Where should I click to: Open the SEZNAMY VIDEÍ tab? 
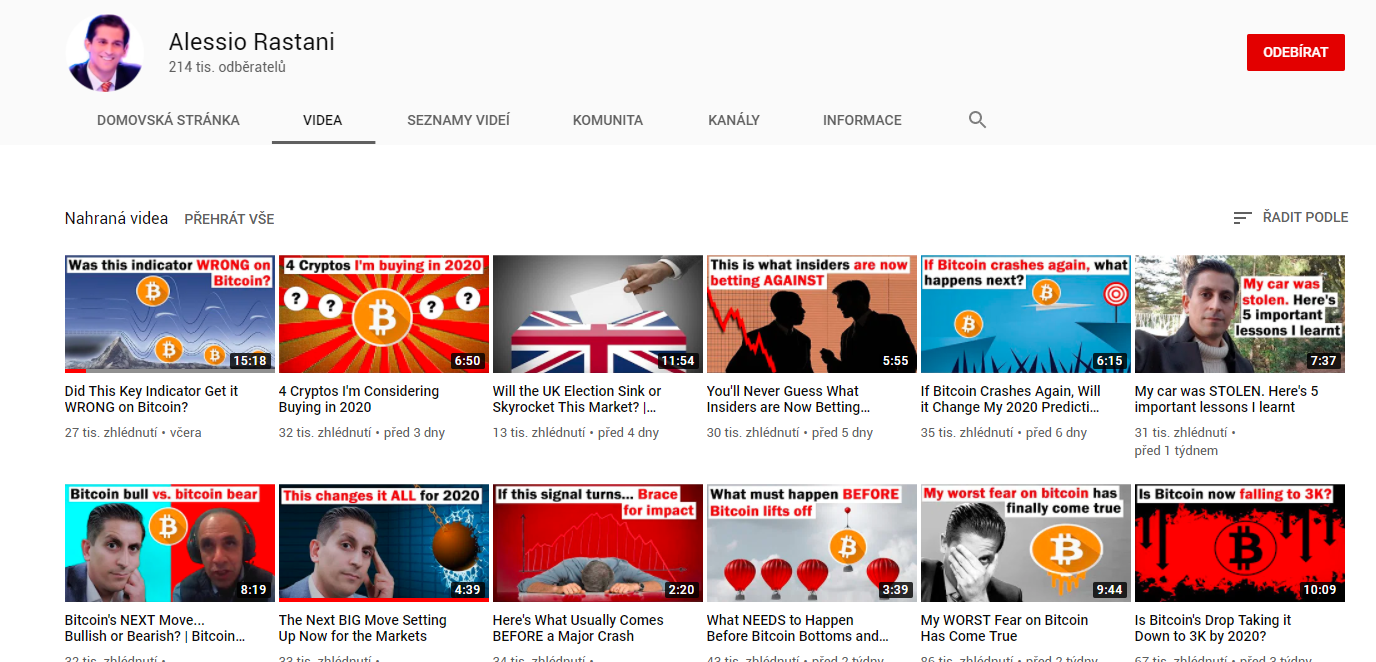pyautogui.click(x=458, y=120)
